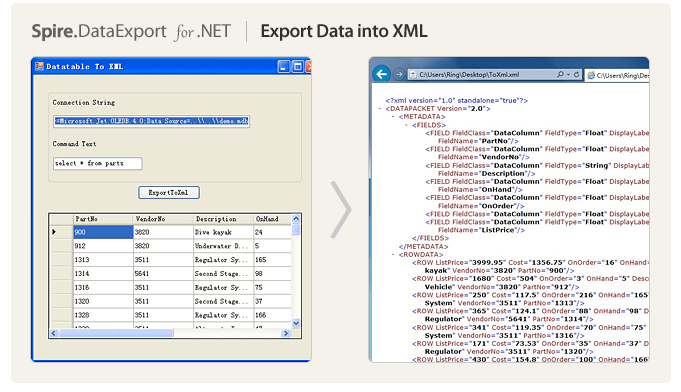Click the Datatable To XML window icon
Viewport: 681px width, 392px height.
tap(40, 66)
